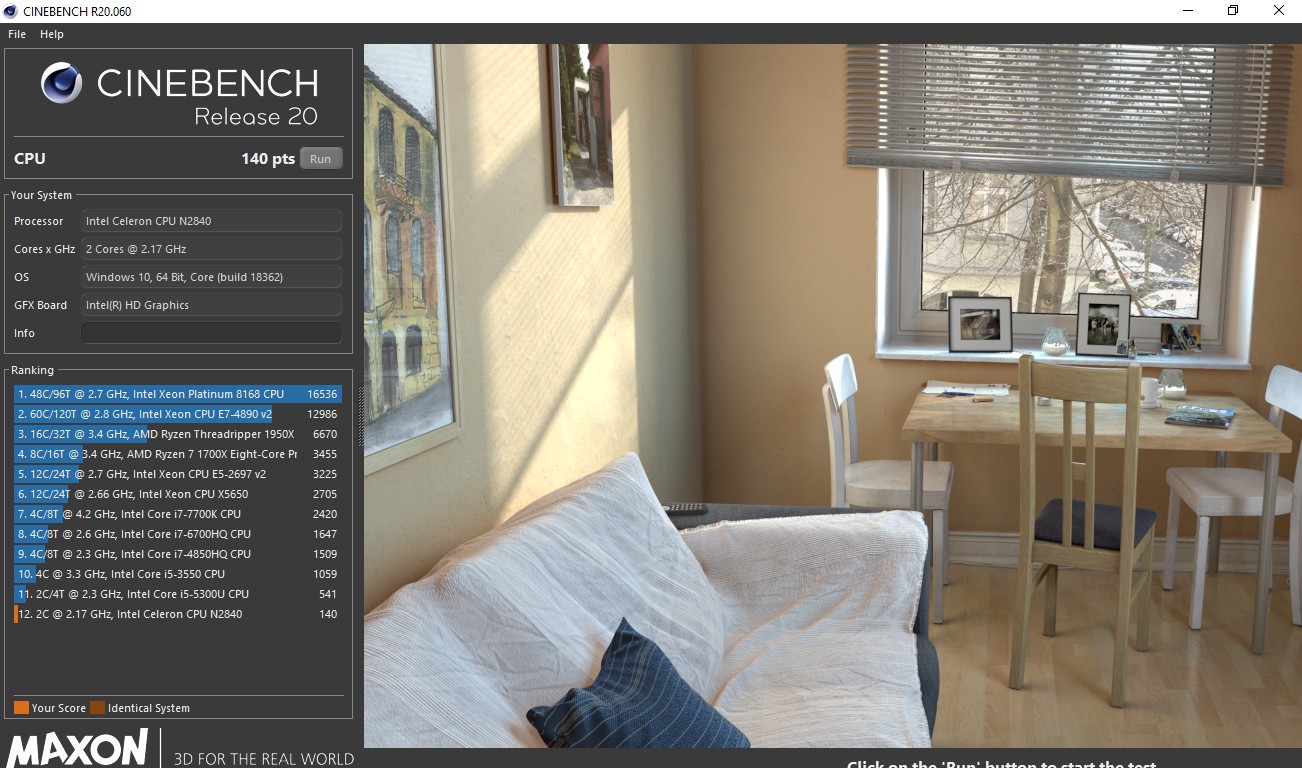
Task: Click the MAXON logo
Action: [x=78, y=750]
